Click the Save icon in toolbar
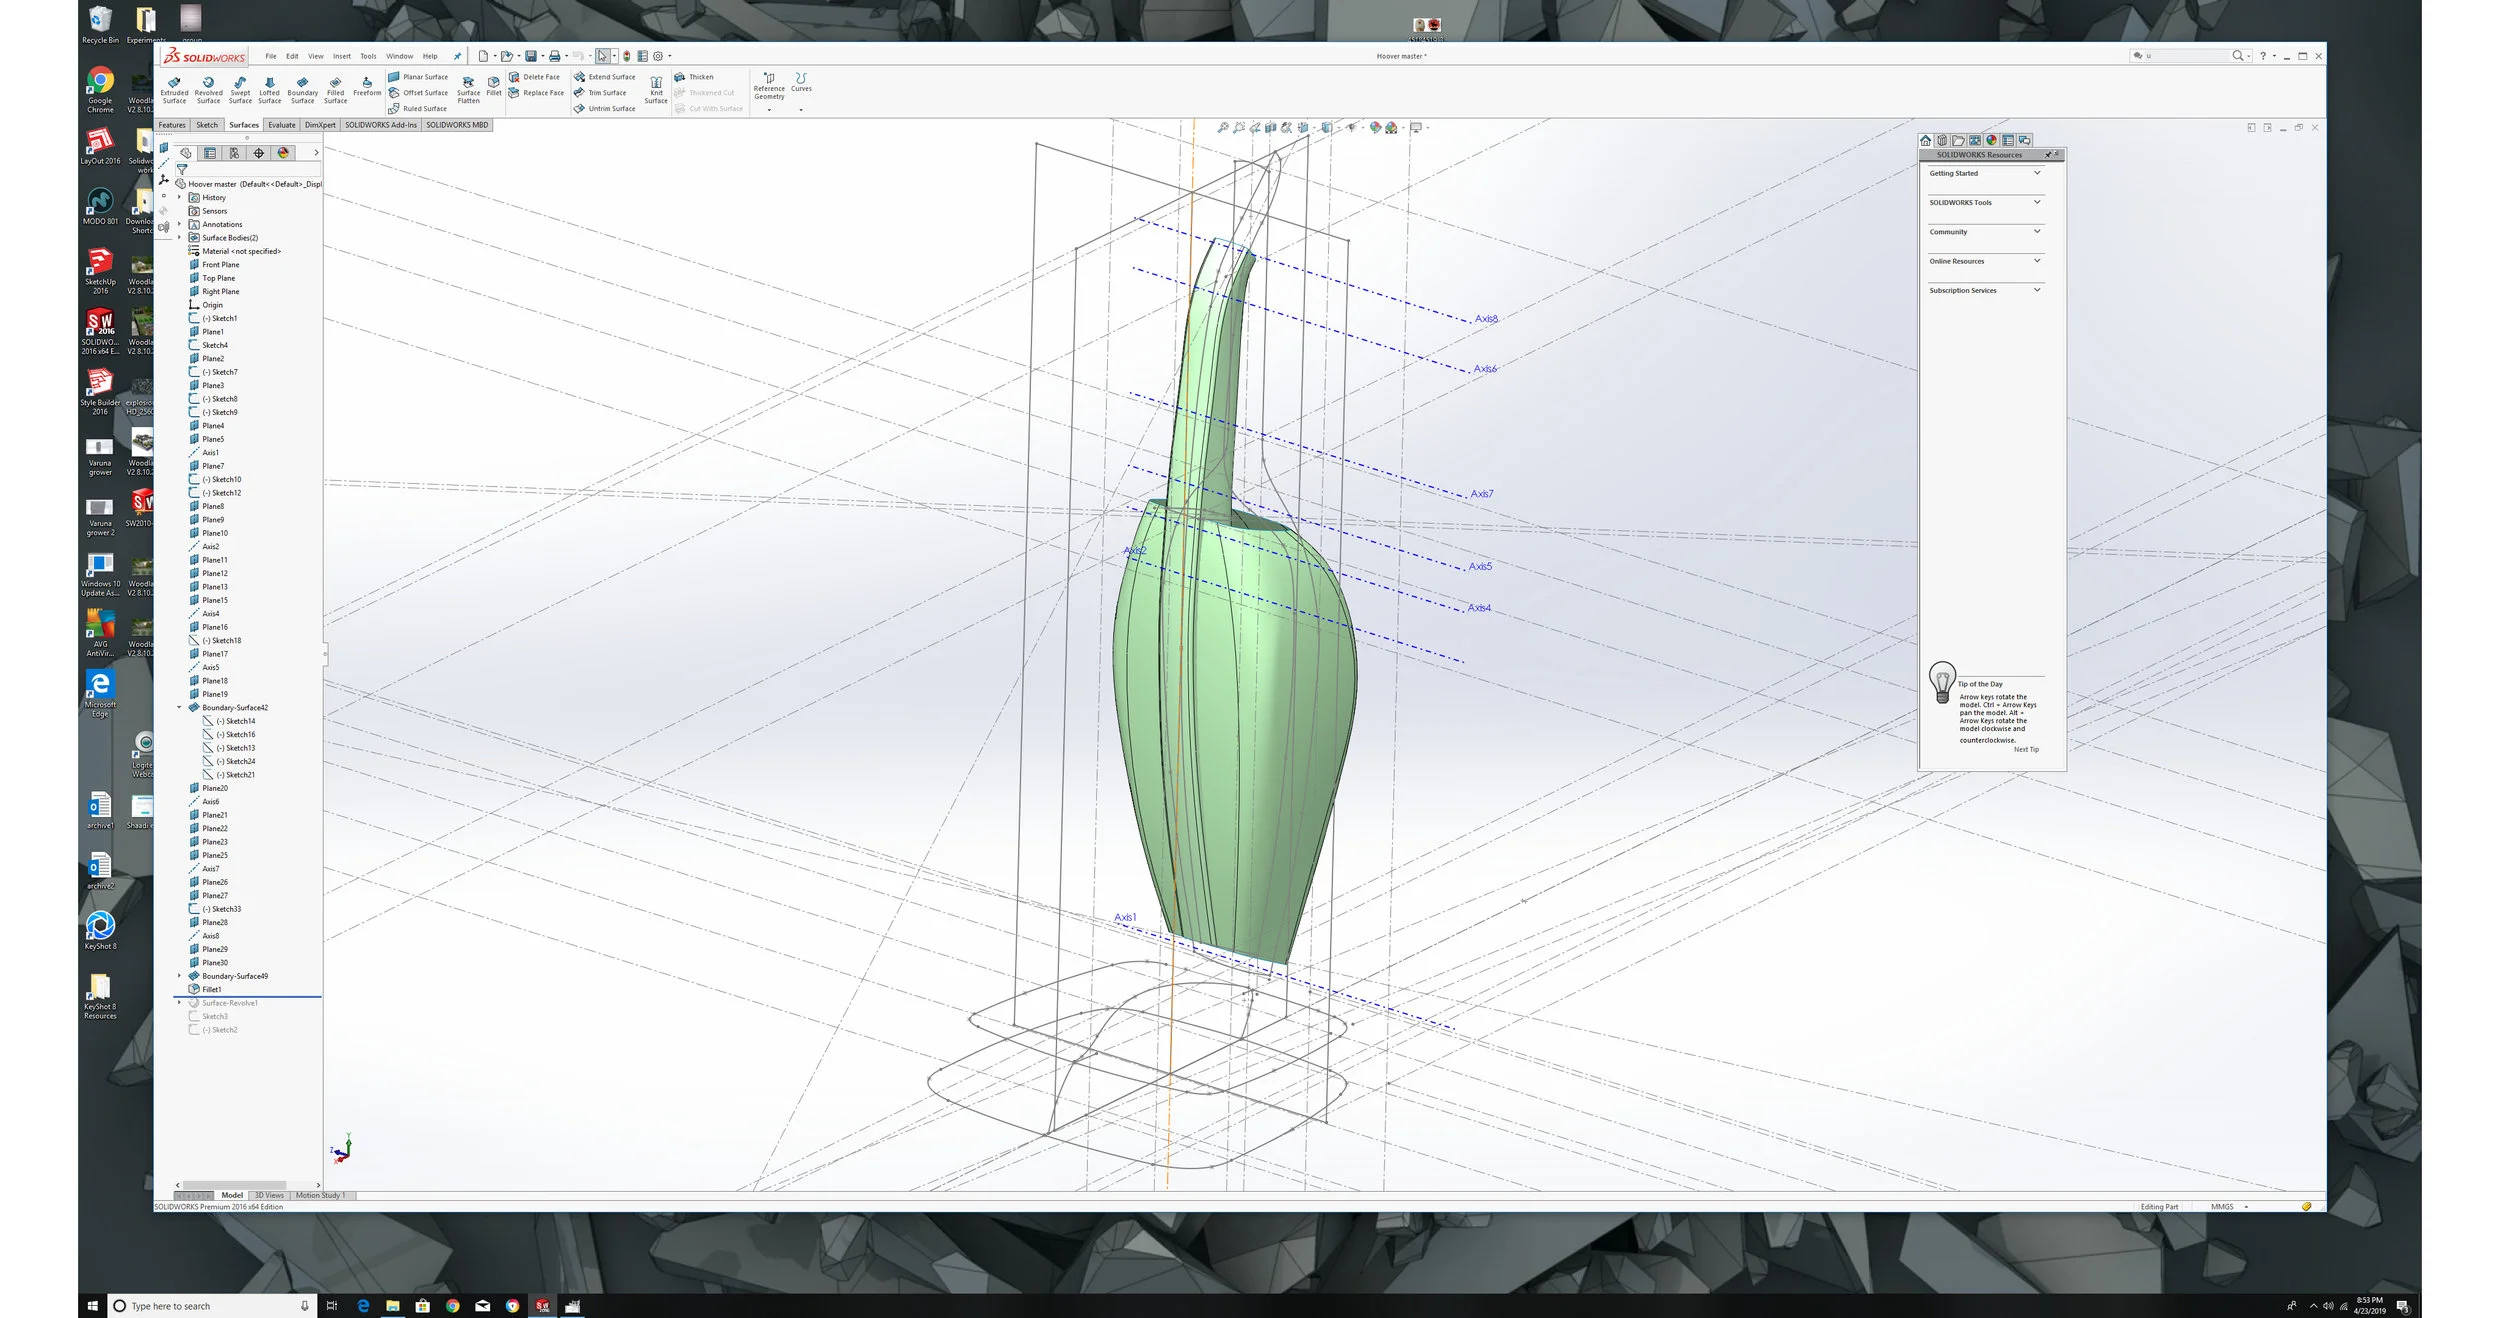The height and width of the screenshot is (1318, 2500). tap(531, 56)
